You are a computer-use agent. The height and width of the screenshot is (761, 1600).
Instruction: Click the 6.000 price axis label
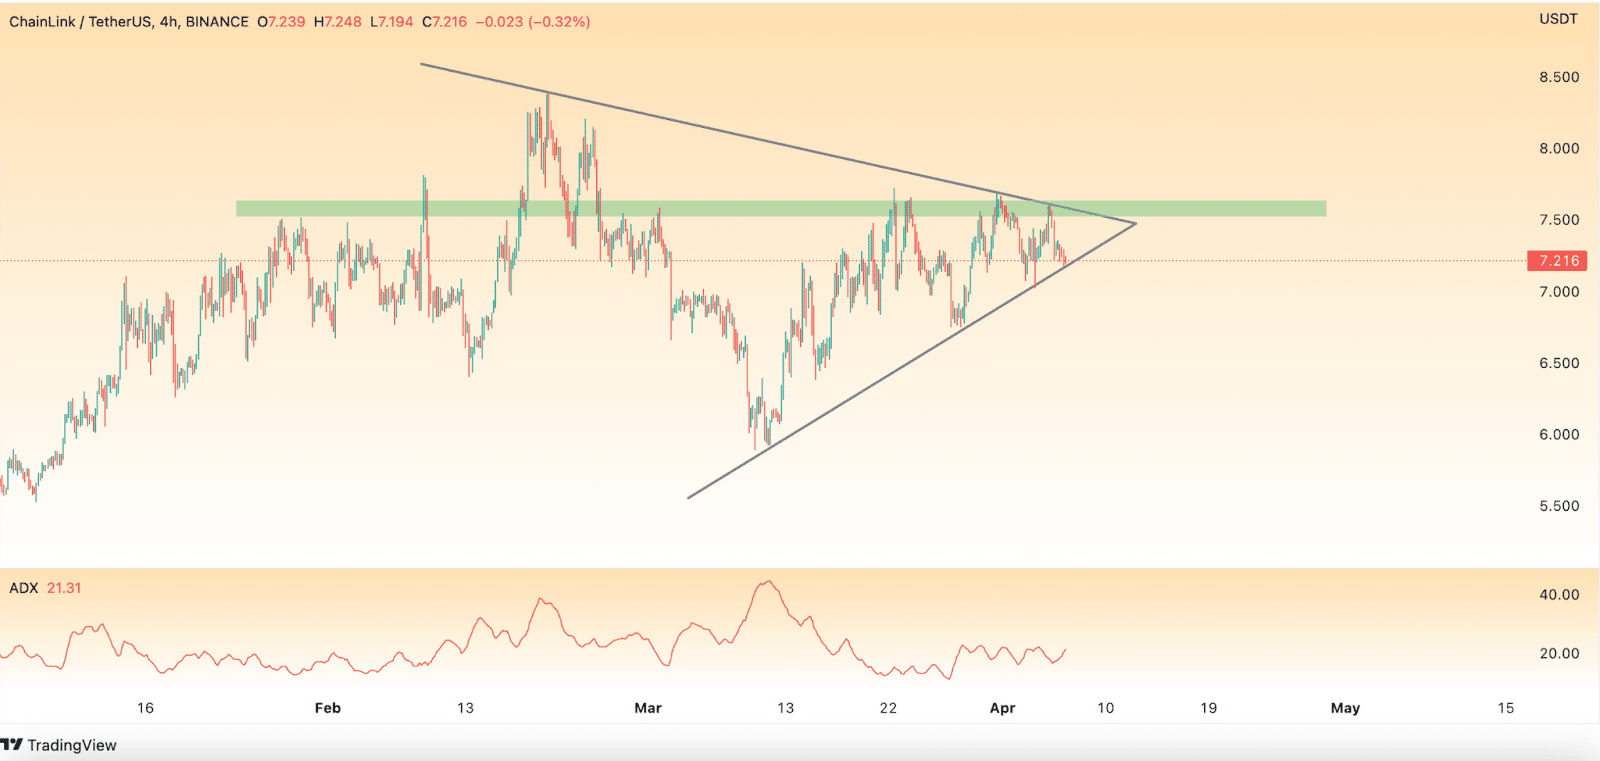pyautogui.click(x=1559, y=435)
